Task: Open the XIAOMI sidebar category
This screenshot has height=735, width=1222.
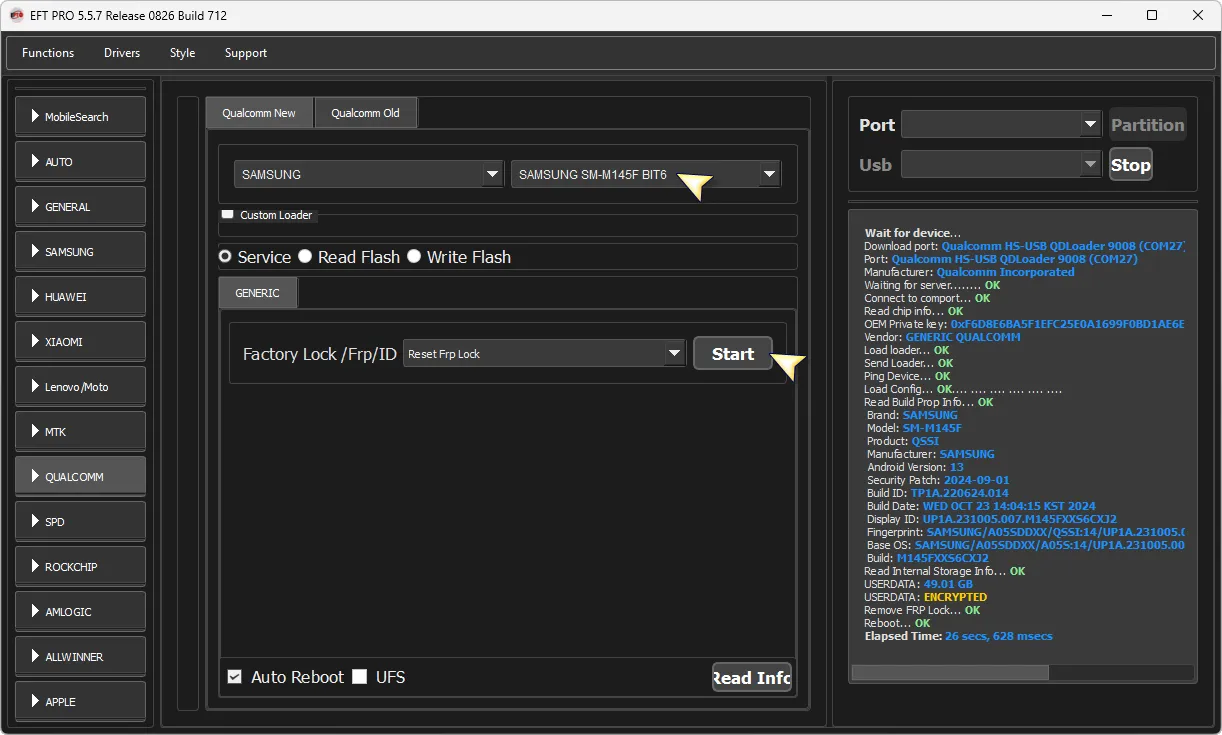Action: [x=80, y=341]
